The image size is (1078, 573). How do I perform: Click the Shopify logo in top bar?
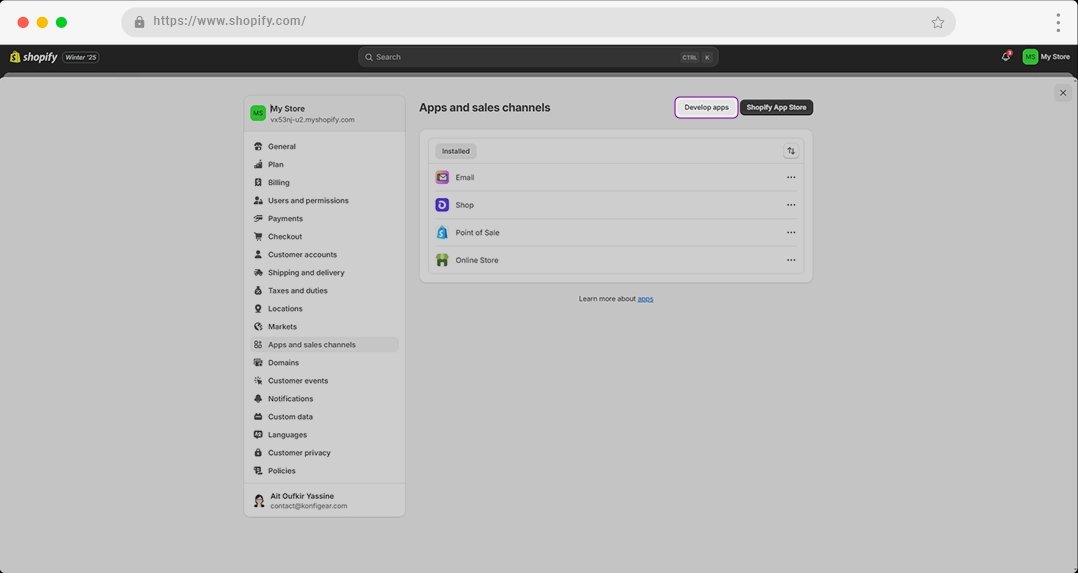34,57
